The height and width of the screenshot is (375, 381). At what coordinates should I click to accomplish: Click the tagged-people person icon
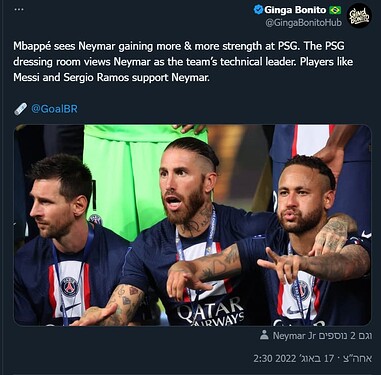[x=264, y=335]
